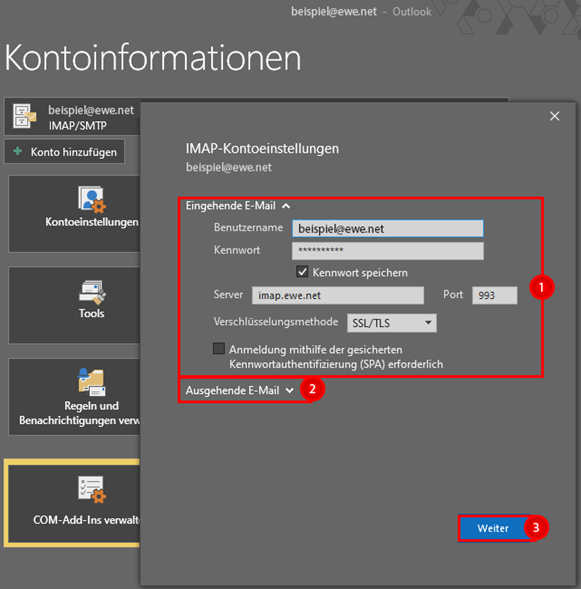Image resolution: width=581 pixels, height=589 pixels.
Task: Open Regeln und Benachrichtigungen verwalten icon
Action: click(92, 382)
